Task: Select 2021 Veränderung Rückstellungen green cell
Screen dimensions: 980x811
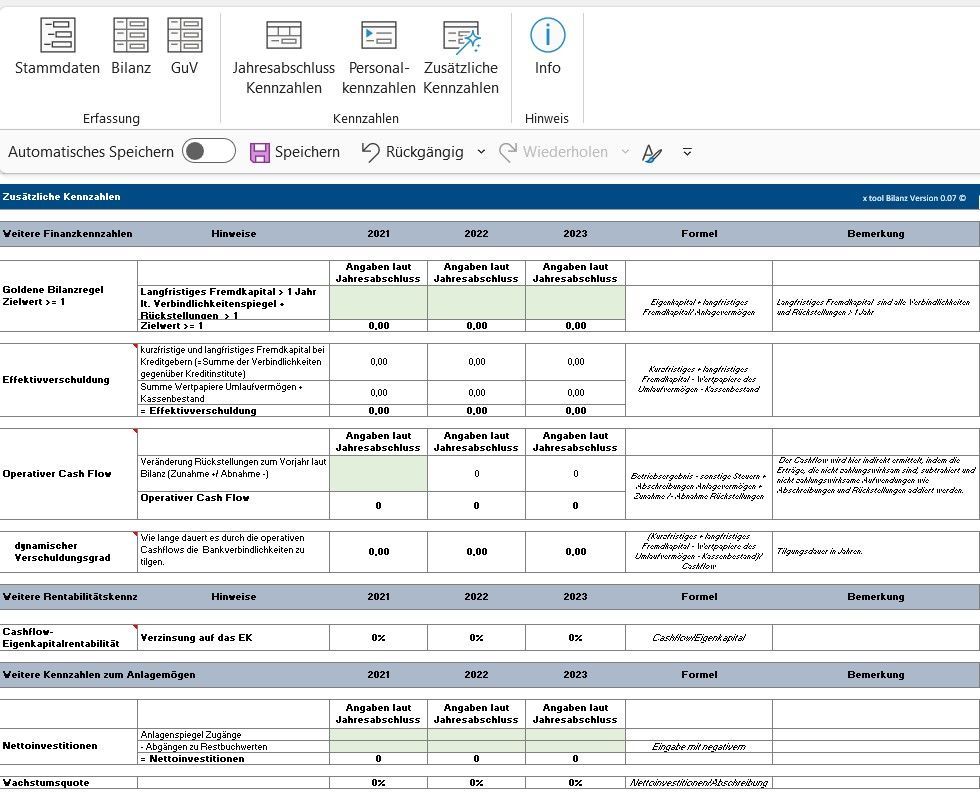Action: (x=379, y=474)
